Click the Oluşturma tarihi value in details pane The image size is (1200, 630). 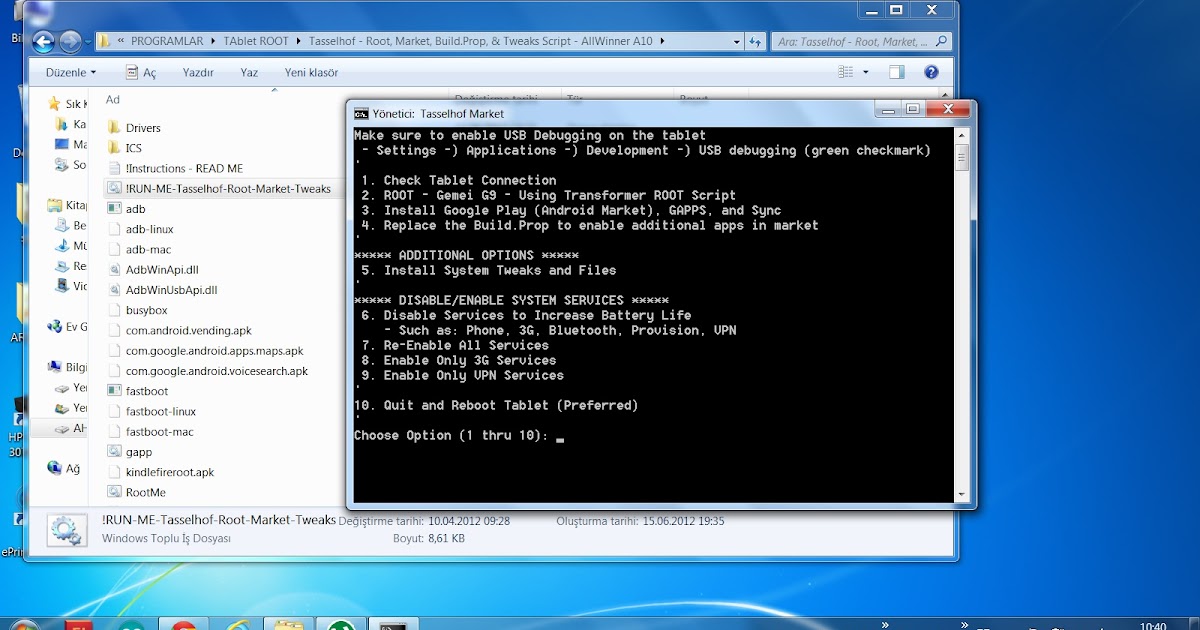click(x=683, y=521)
